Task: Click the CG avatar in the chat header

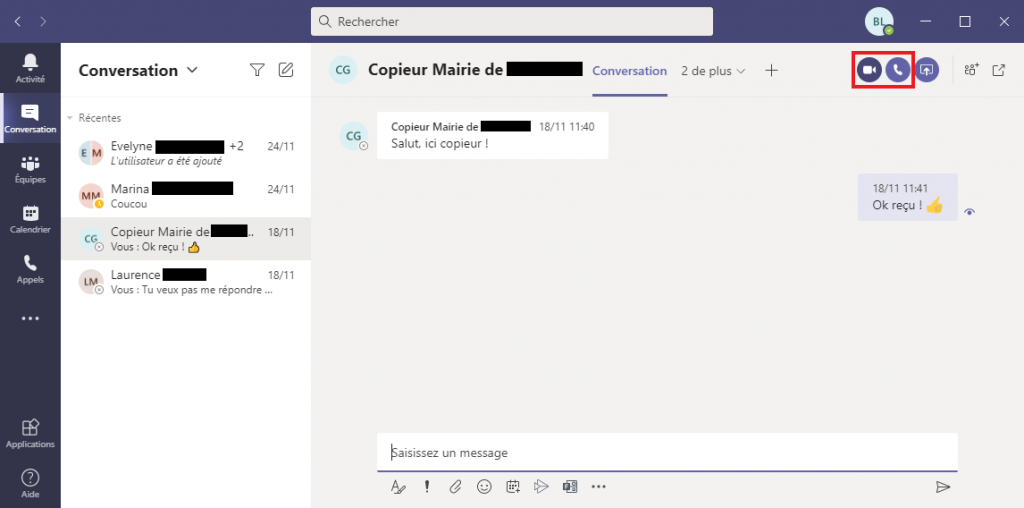Action: pos(343,70)
